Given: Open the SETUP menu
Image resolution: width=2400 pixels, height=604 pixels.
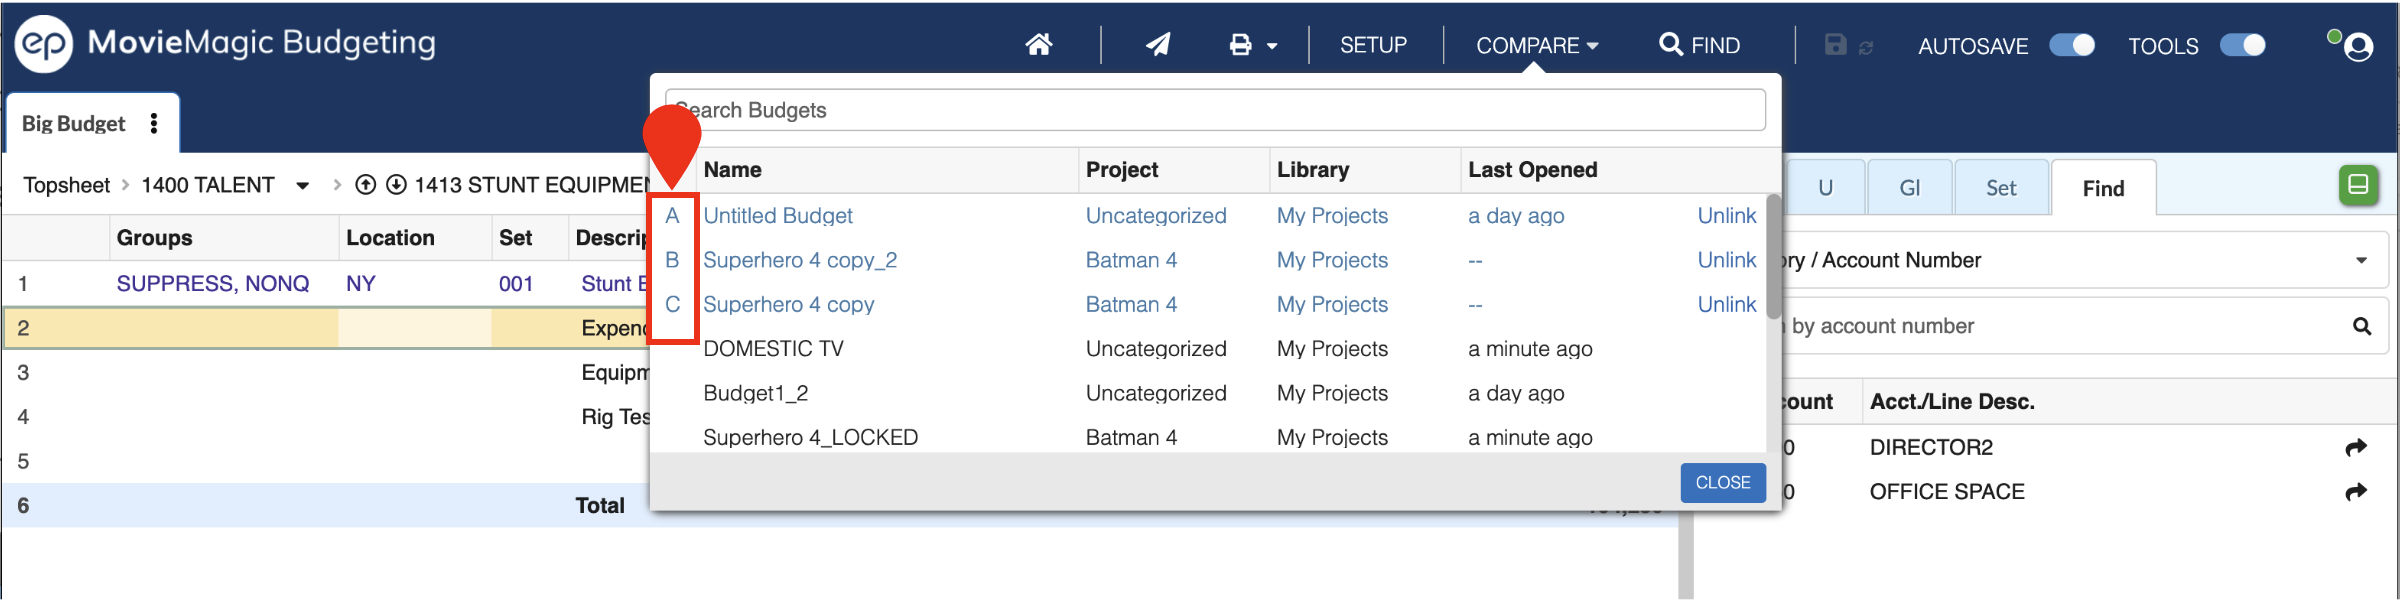Looking at the screenshot, I should (1373, 45).
